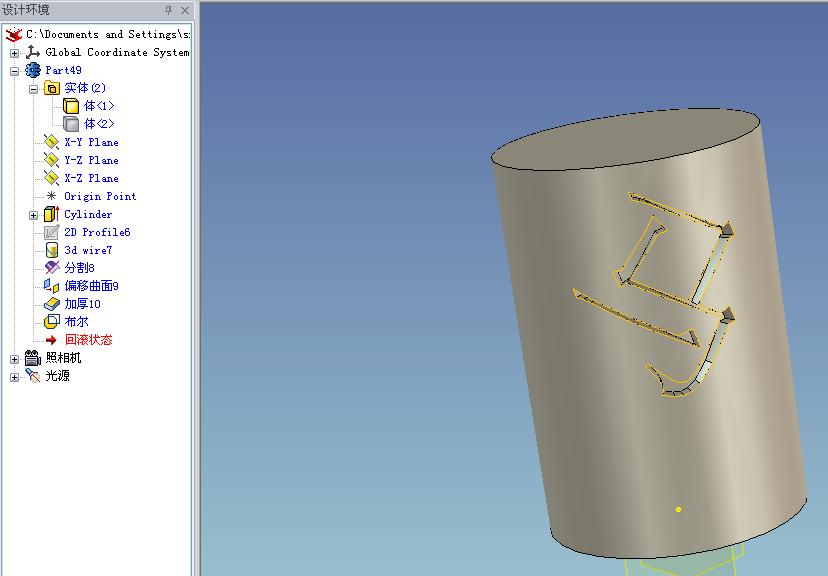Expand the 光源 node

point(14,377)
